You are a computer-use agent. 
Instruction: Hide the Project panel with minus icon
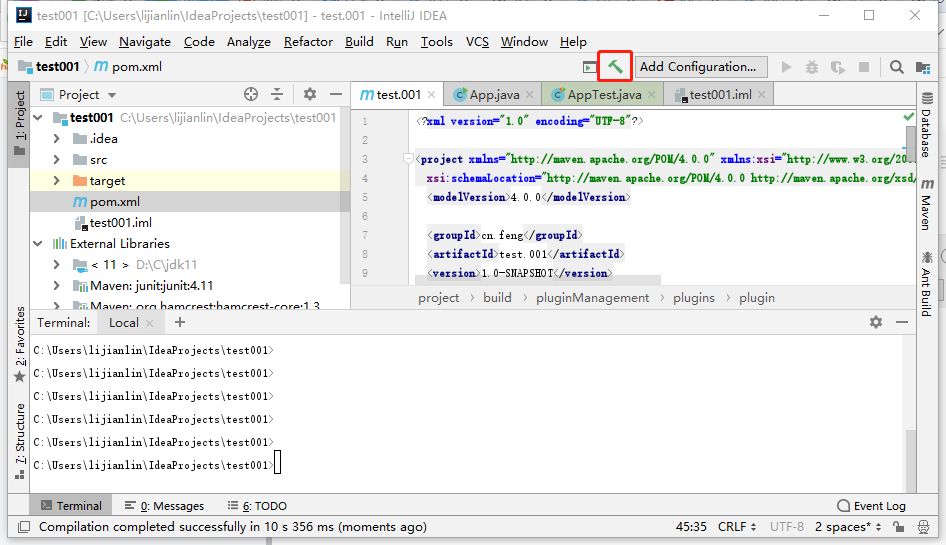(336, 94)
